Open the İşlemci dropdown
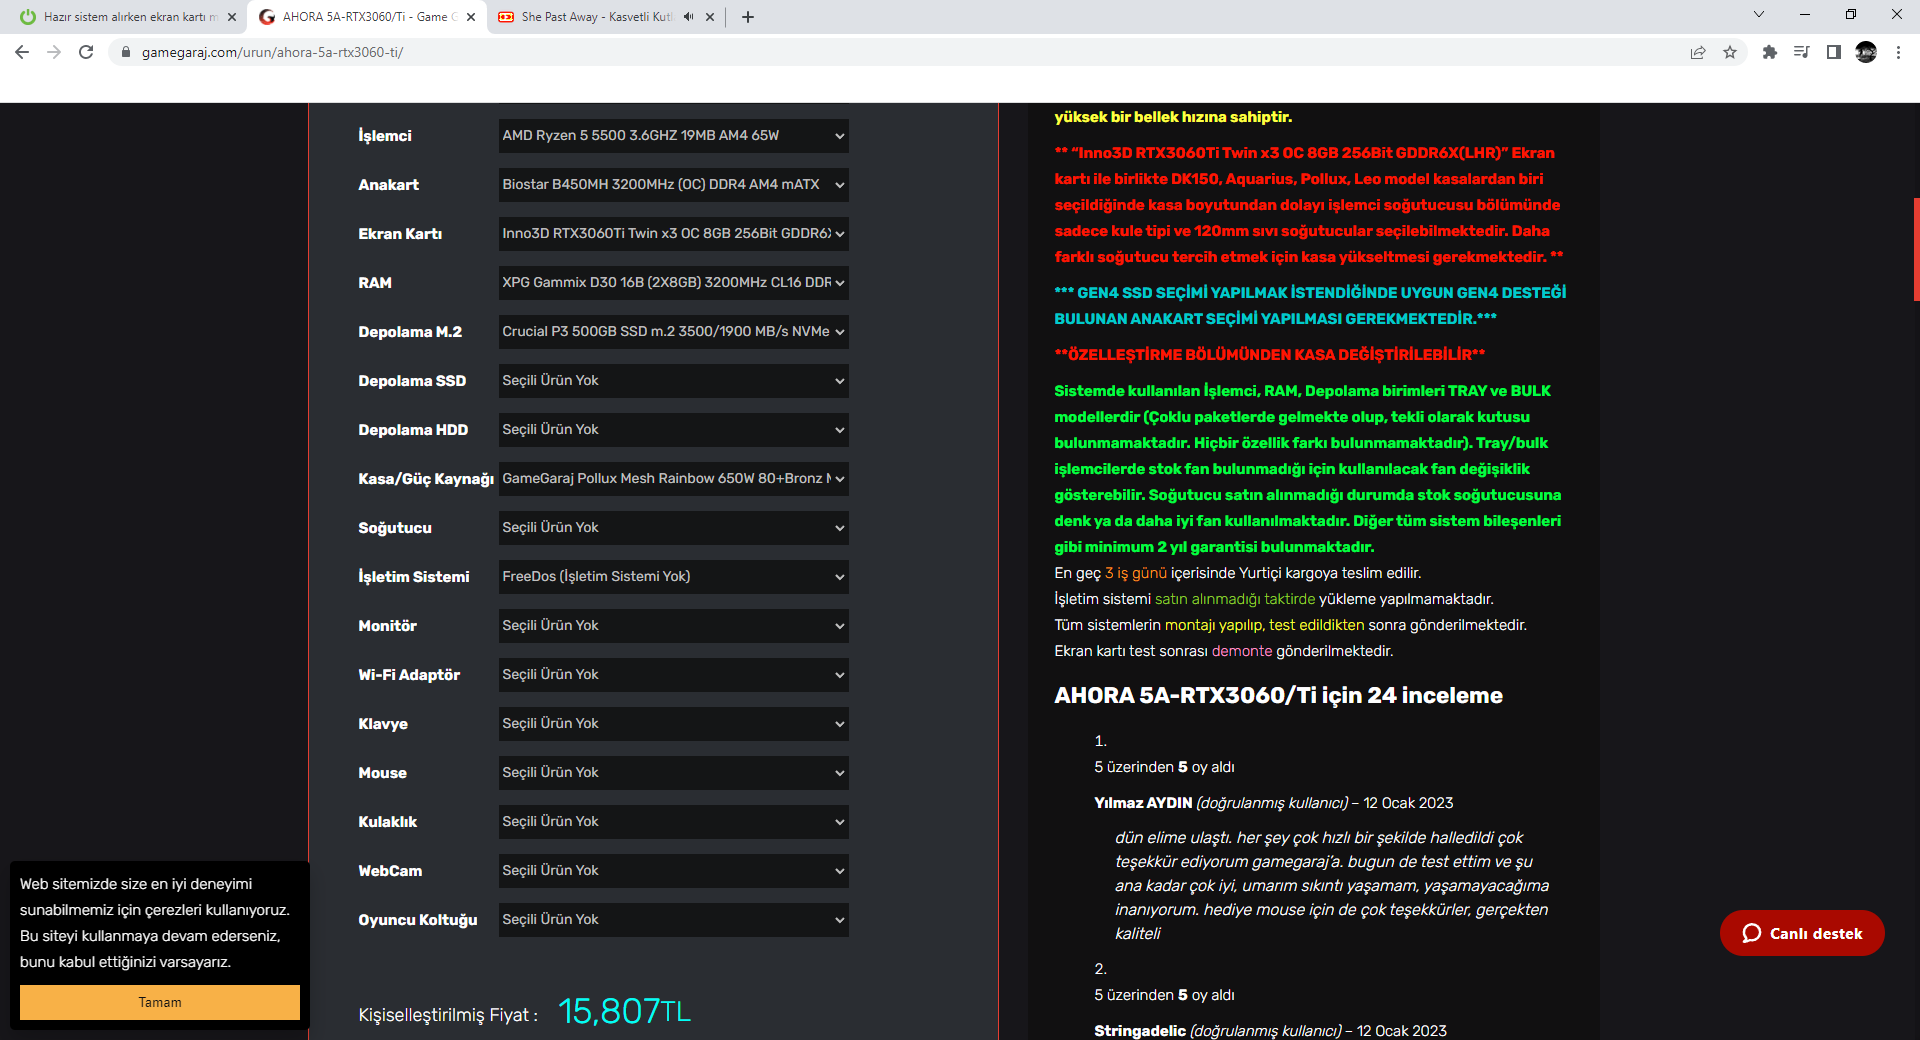Screen dimensions: 1920x1040 674,136
